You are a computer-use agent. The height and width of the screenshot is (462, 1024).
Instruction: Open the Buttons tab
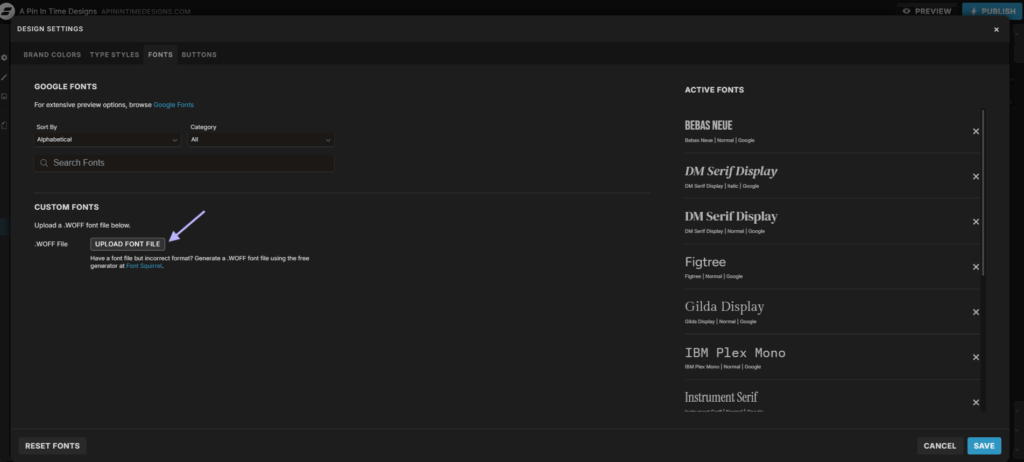(199, 54)
